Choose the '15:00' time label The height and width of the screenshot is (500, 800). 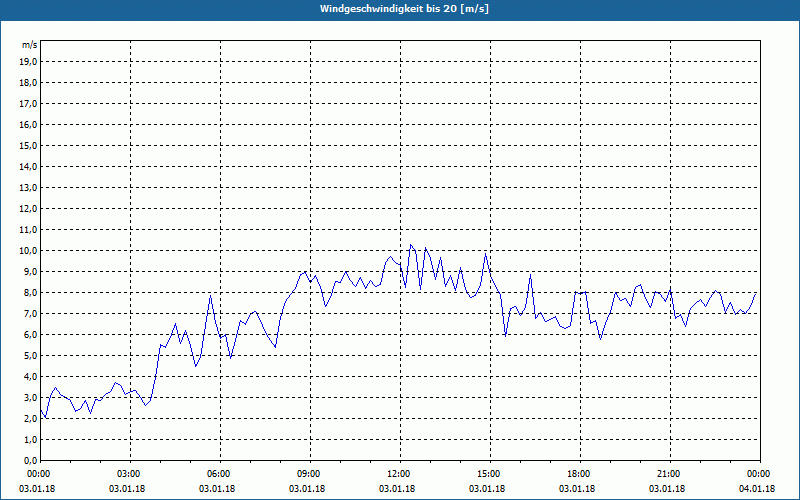coord(490,474)
